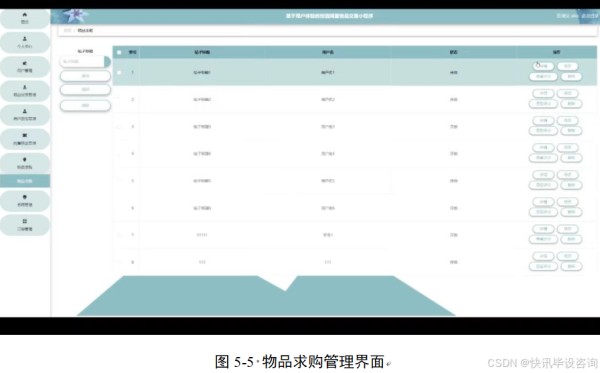Open the third sidebar item with pencil icon
The width and height of the screenshot is (600, 373).
tap(24, 67)
